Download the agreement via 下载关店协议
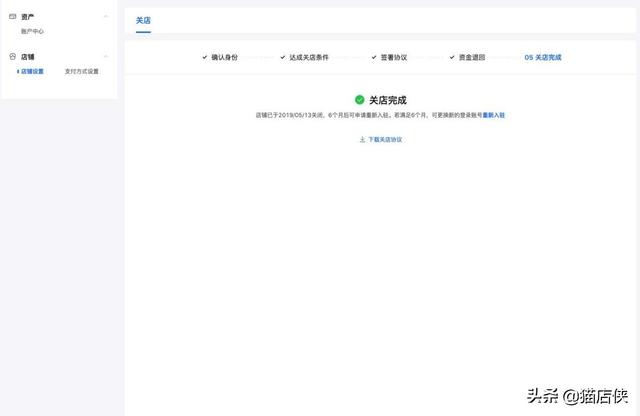The image size is (640, 416). 385,140
